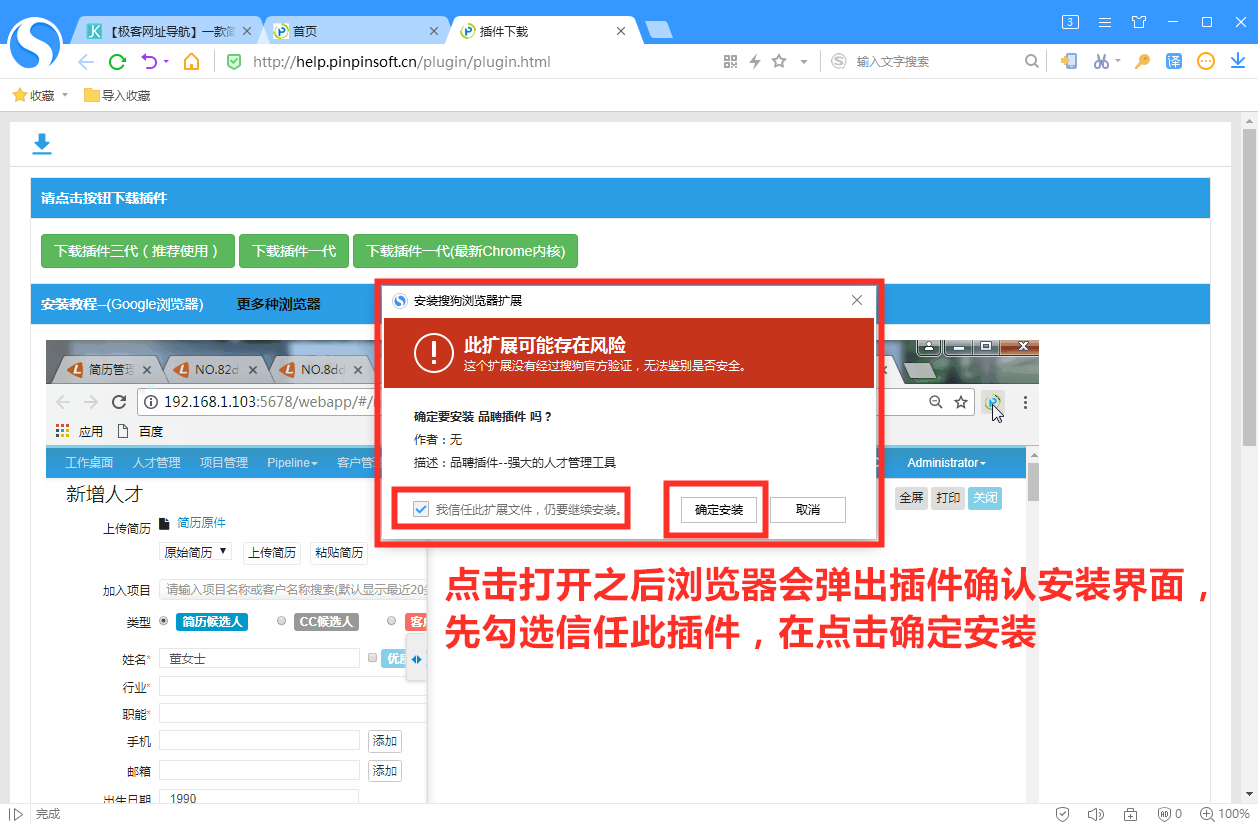Viewport: 1258px width, 825px height.
Task: Click the 确定安装 button in dialog
Action: point(719,510)
